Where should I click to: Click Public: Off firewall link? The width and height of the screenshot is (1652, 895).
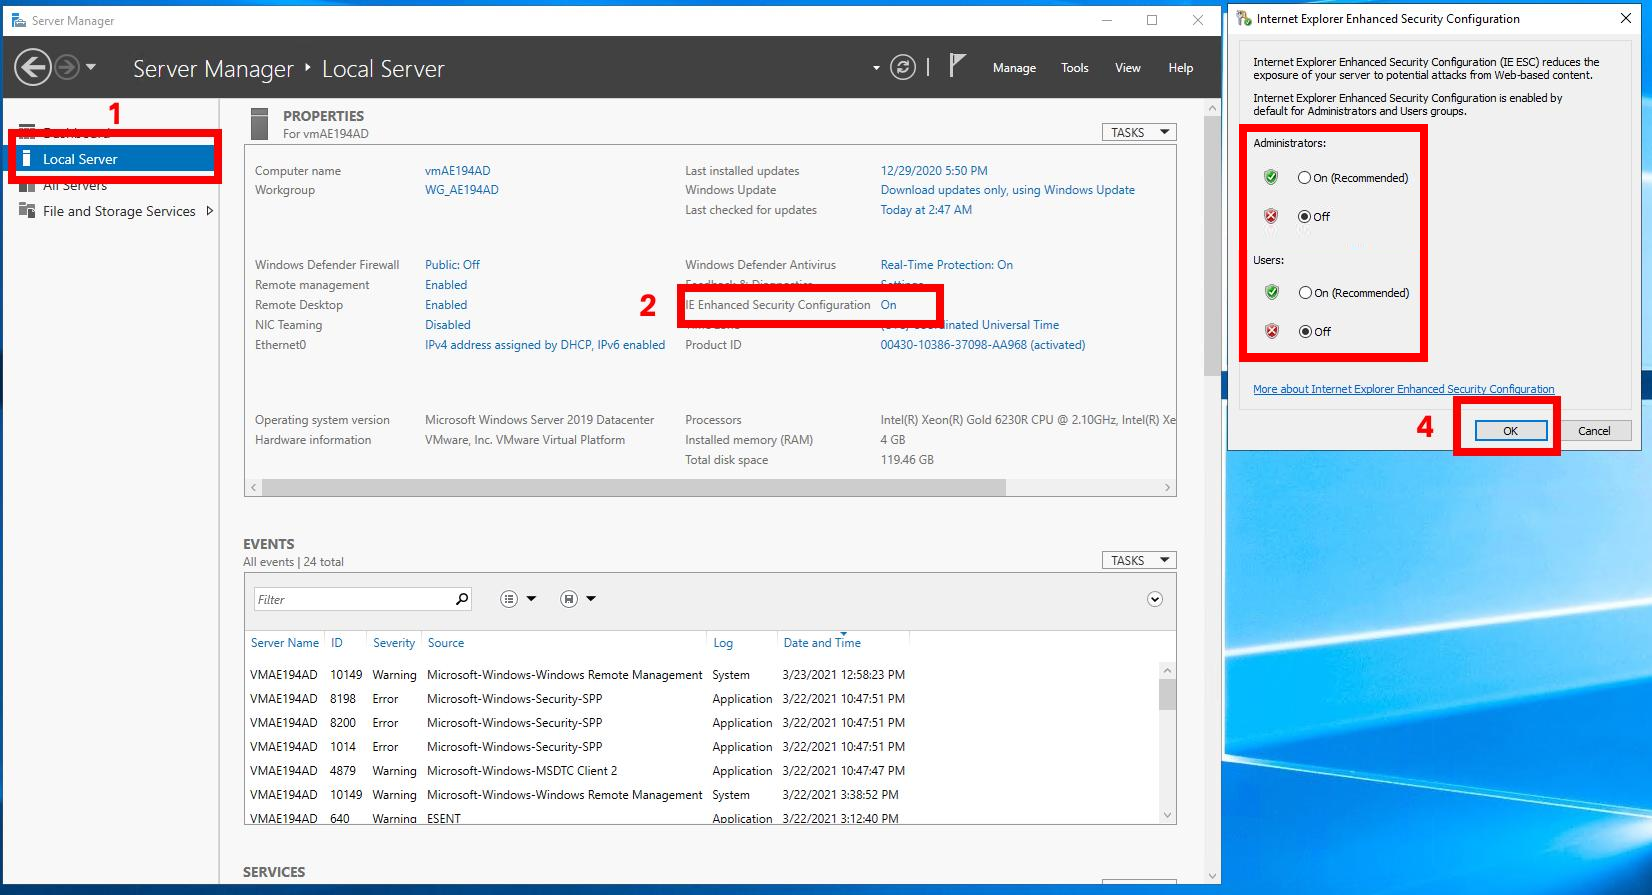(452, 265)
